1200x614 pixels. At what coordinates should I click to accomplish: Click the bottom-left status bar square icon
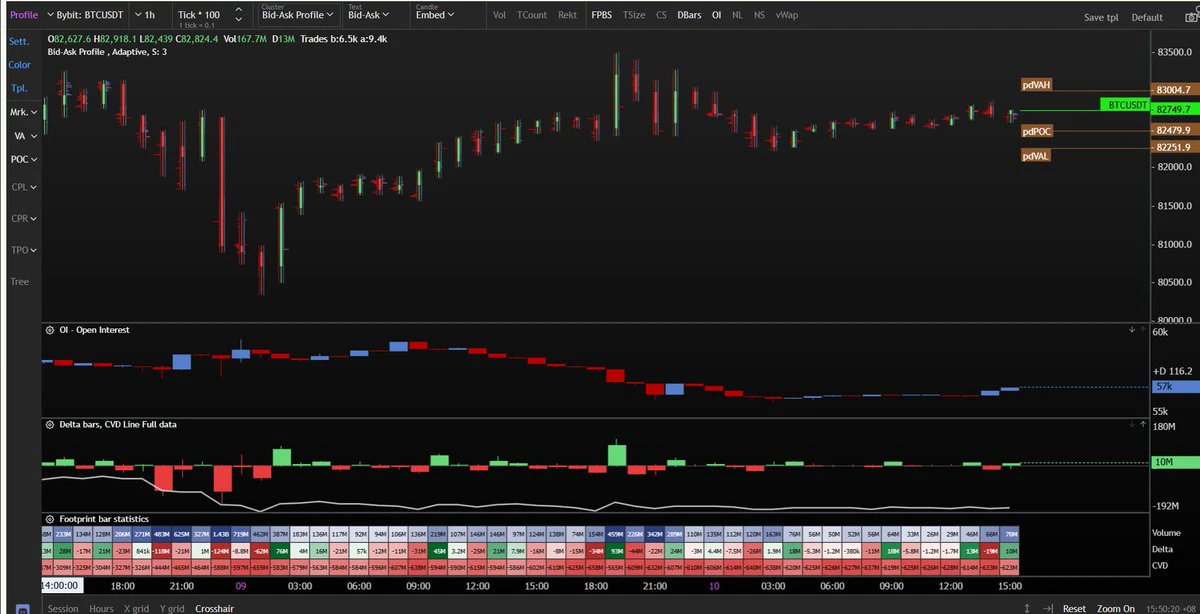(22, 608)
